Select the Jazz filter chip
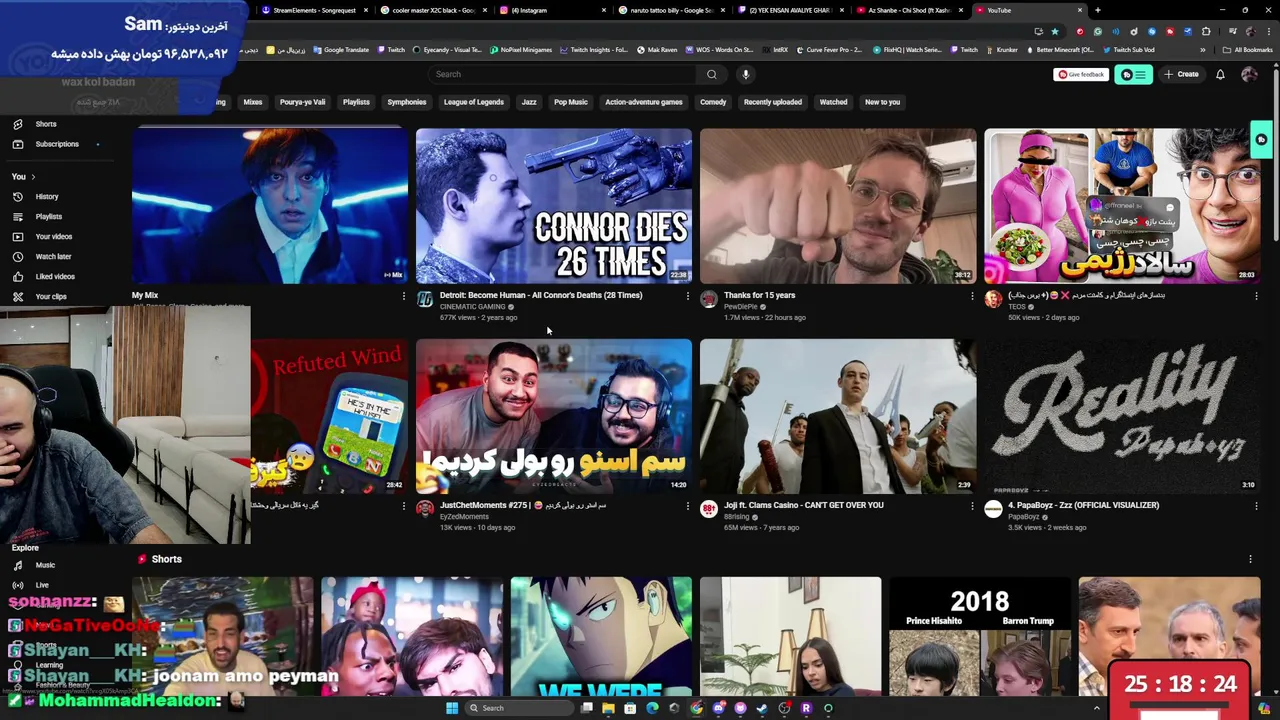 [529, 102]
